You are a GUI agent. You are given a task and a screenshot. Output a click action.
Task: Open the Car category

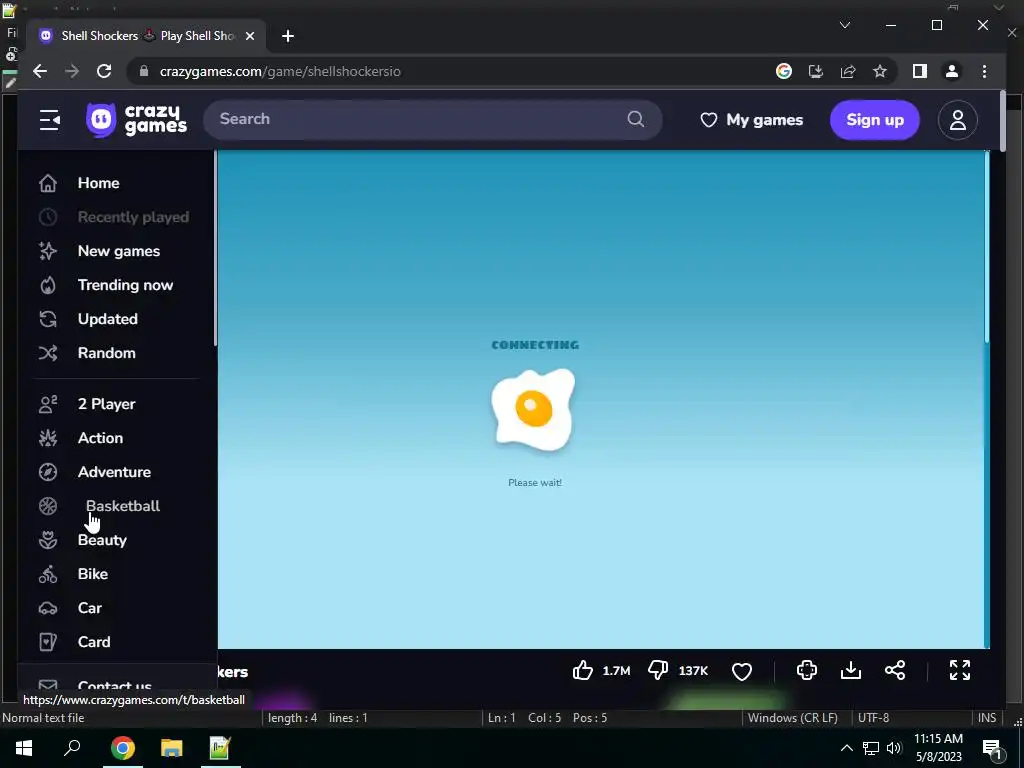89,607
